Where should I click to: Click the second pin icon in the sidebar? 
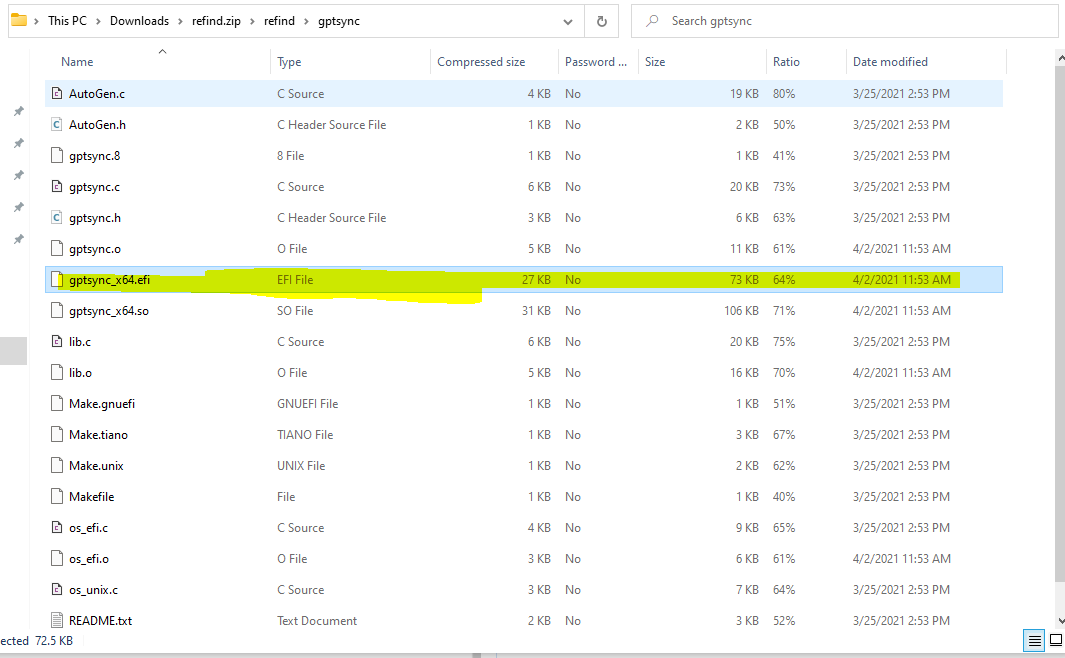pyautogui.click(x=17, y=143)
